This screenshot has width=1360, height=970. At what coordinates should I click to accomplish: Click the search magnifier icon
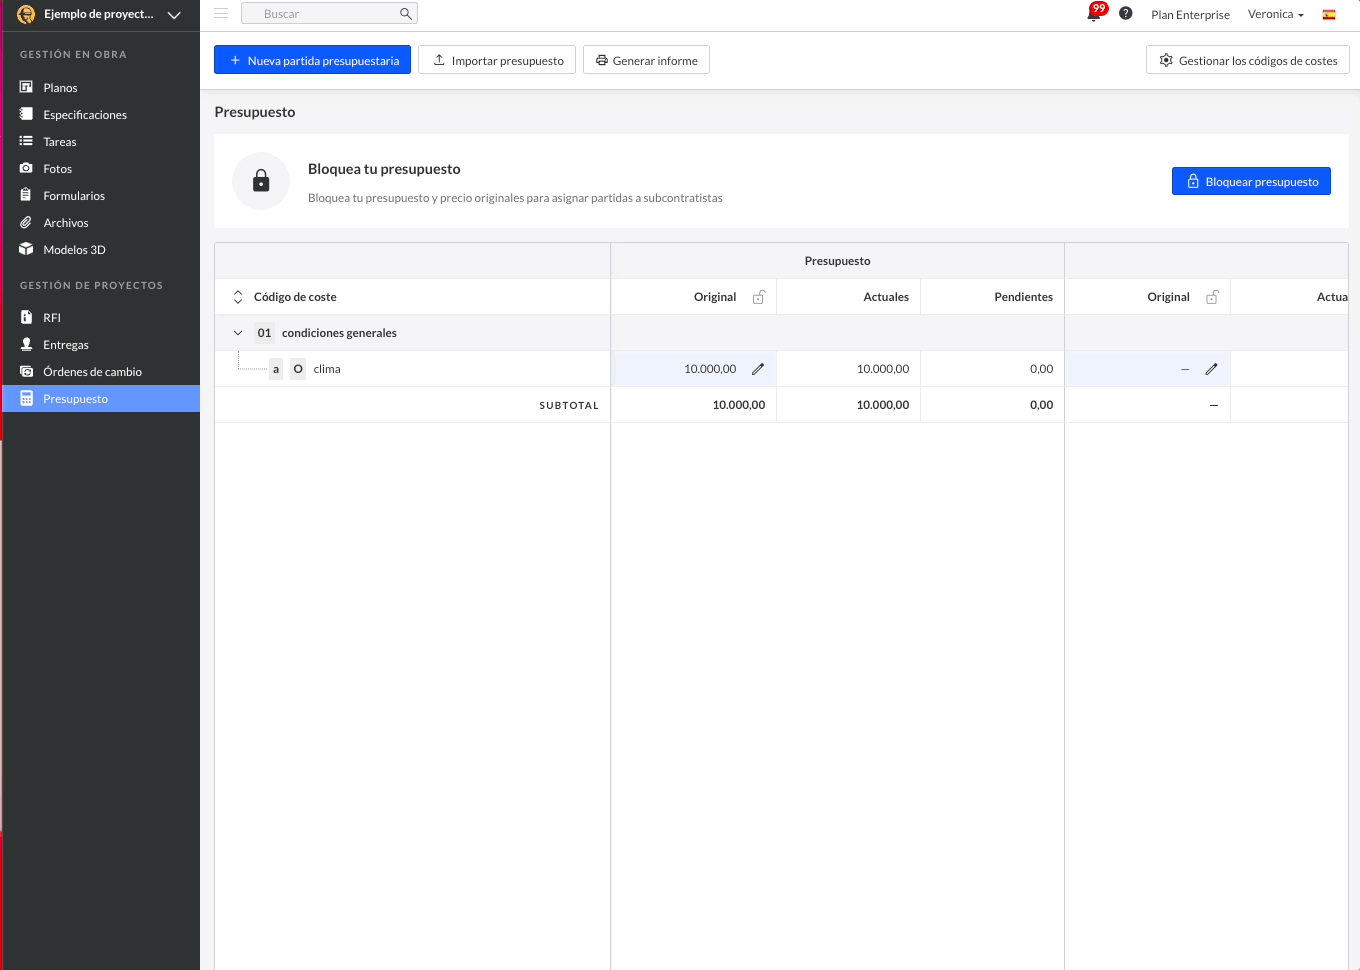[405, 13]
